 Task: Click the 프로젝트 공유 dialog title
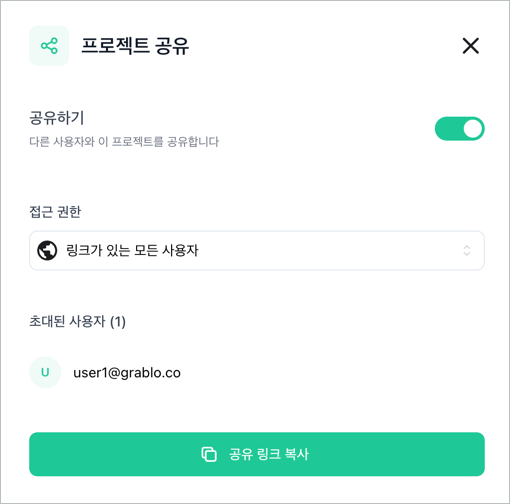[x=135, y=46]
